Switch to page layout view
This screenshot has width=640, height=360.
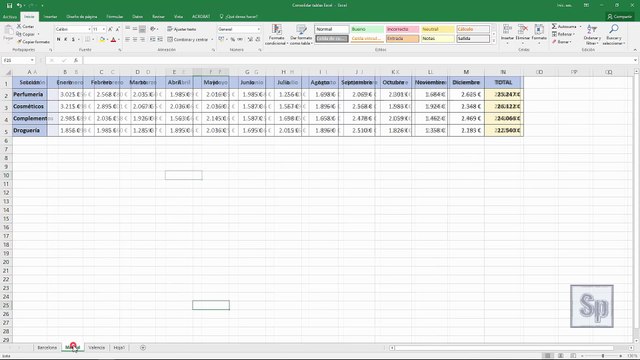pyautogui.click(x=561, y=356)
